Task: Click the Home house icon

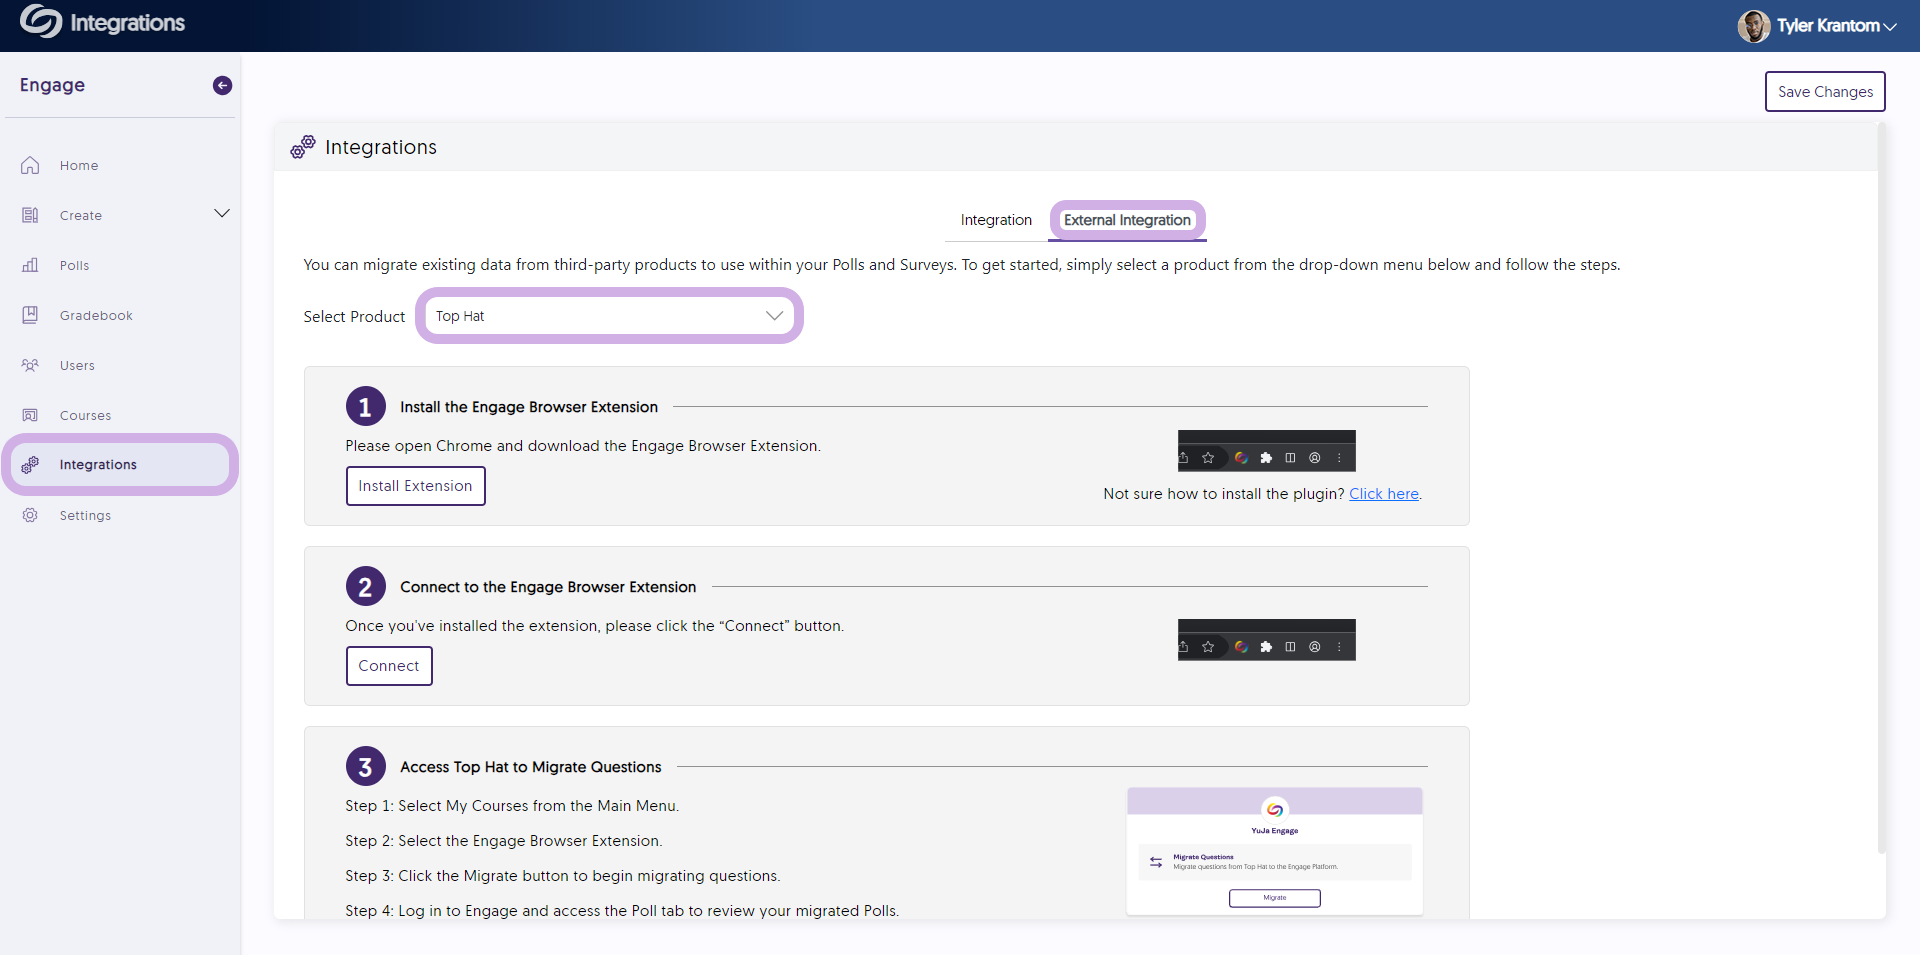Action: pos(30,165)
